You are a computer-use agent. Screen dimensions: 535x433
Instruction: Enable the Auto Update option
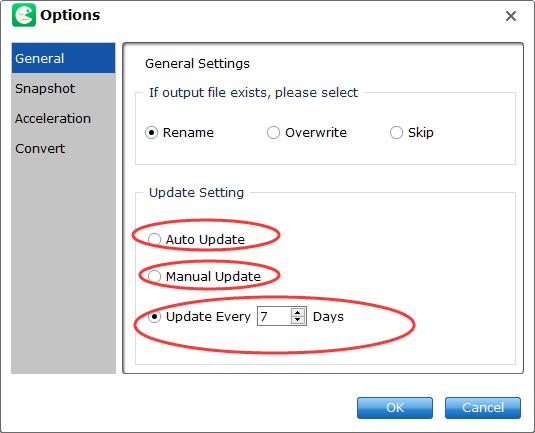[x=154, y=239]
